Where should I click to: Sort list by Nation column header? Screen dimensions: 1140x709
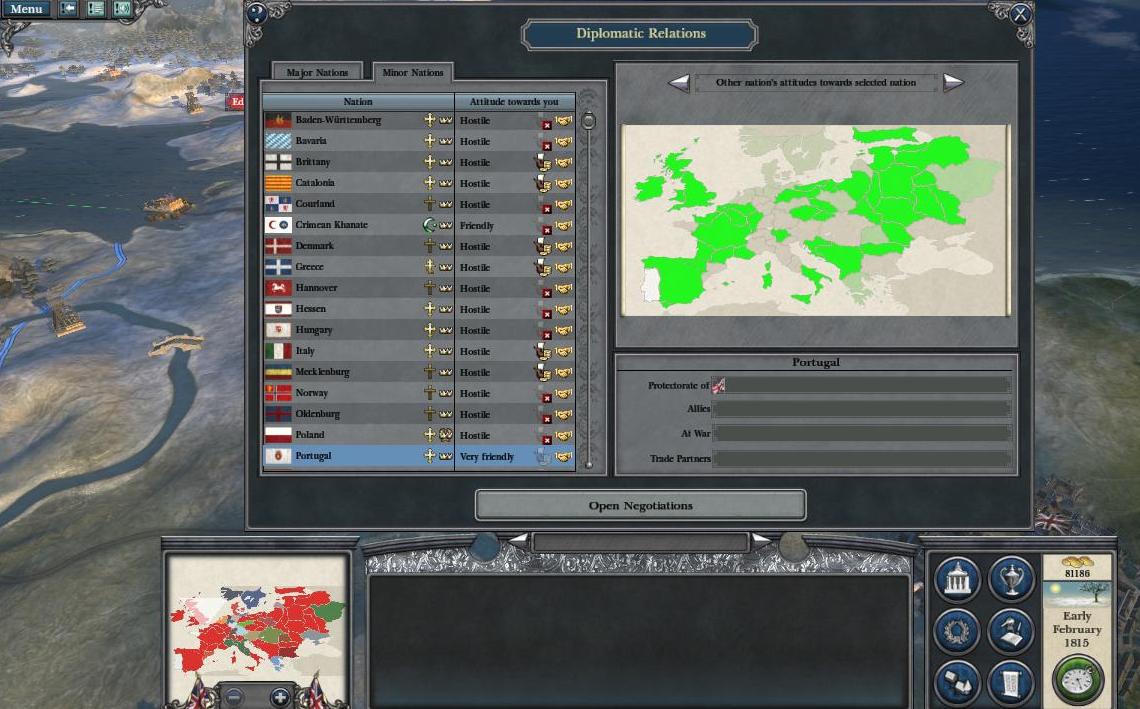[358, 102]
